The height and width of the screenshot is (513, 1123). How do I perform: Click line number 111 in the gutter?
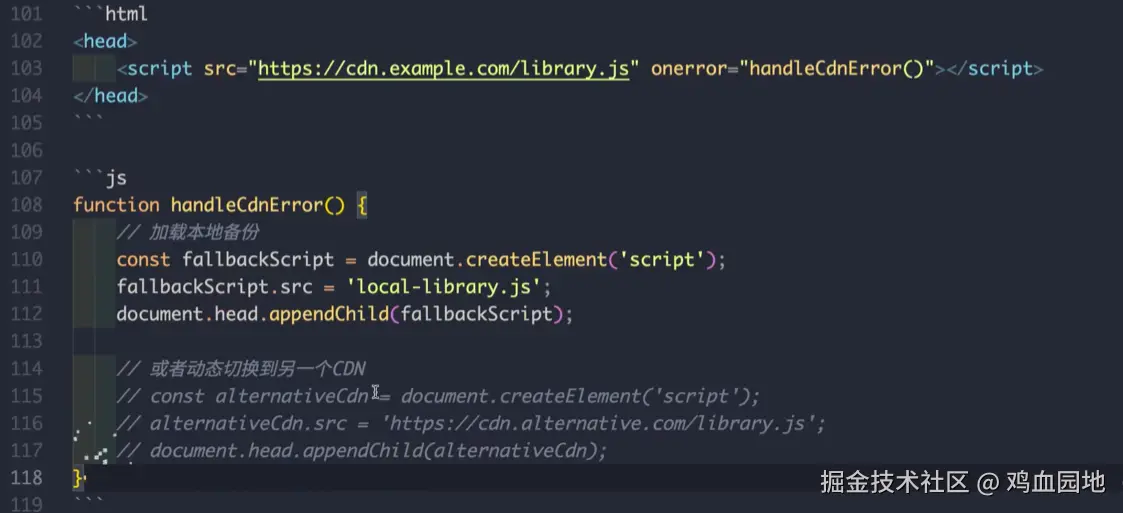pyautogui.click(x=26, y=287)
